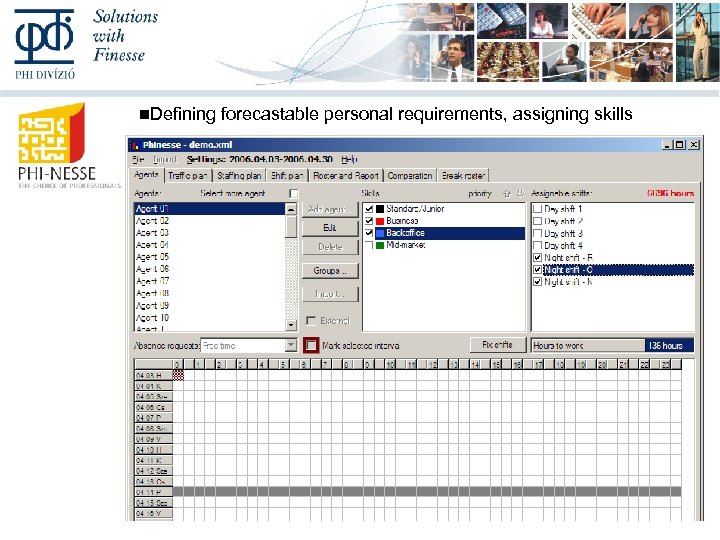Uncheck the Standard/Junior skill checkbox
Viewport: 720px width, 540px height.
369,209
